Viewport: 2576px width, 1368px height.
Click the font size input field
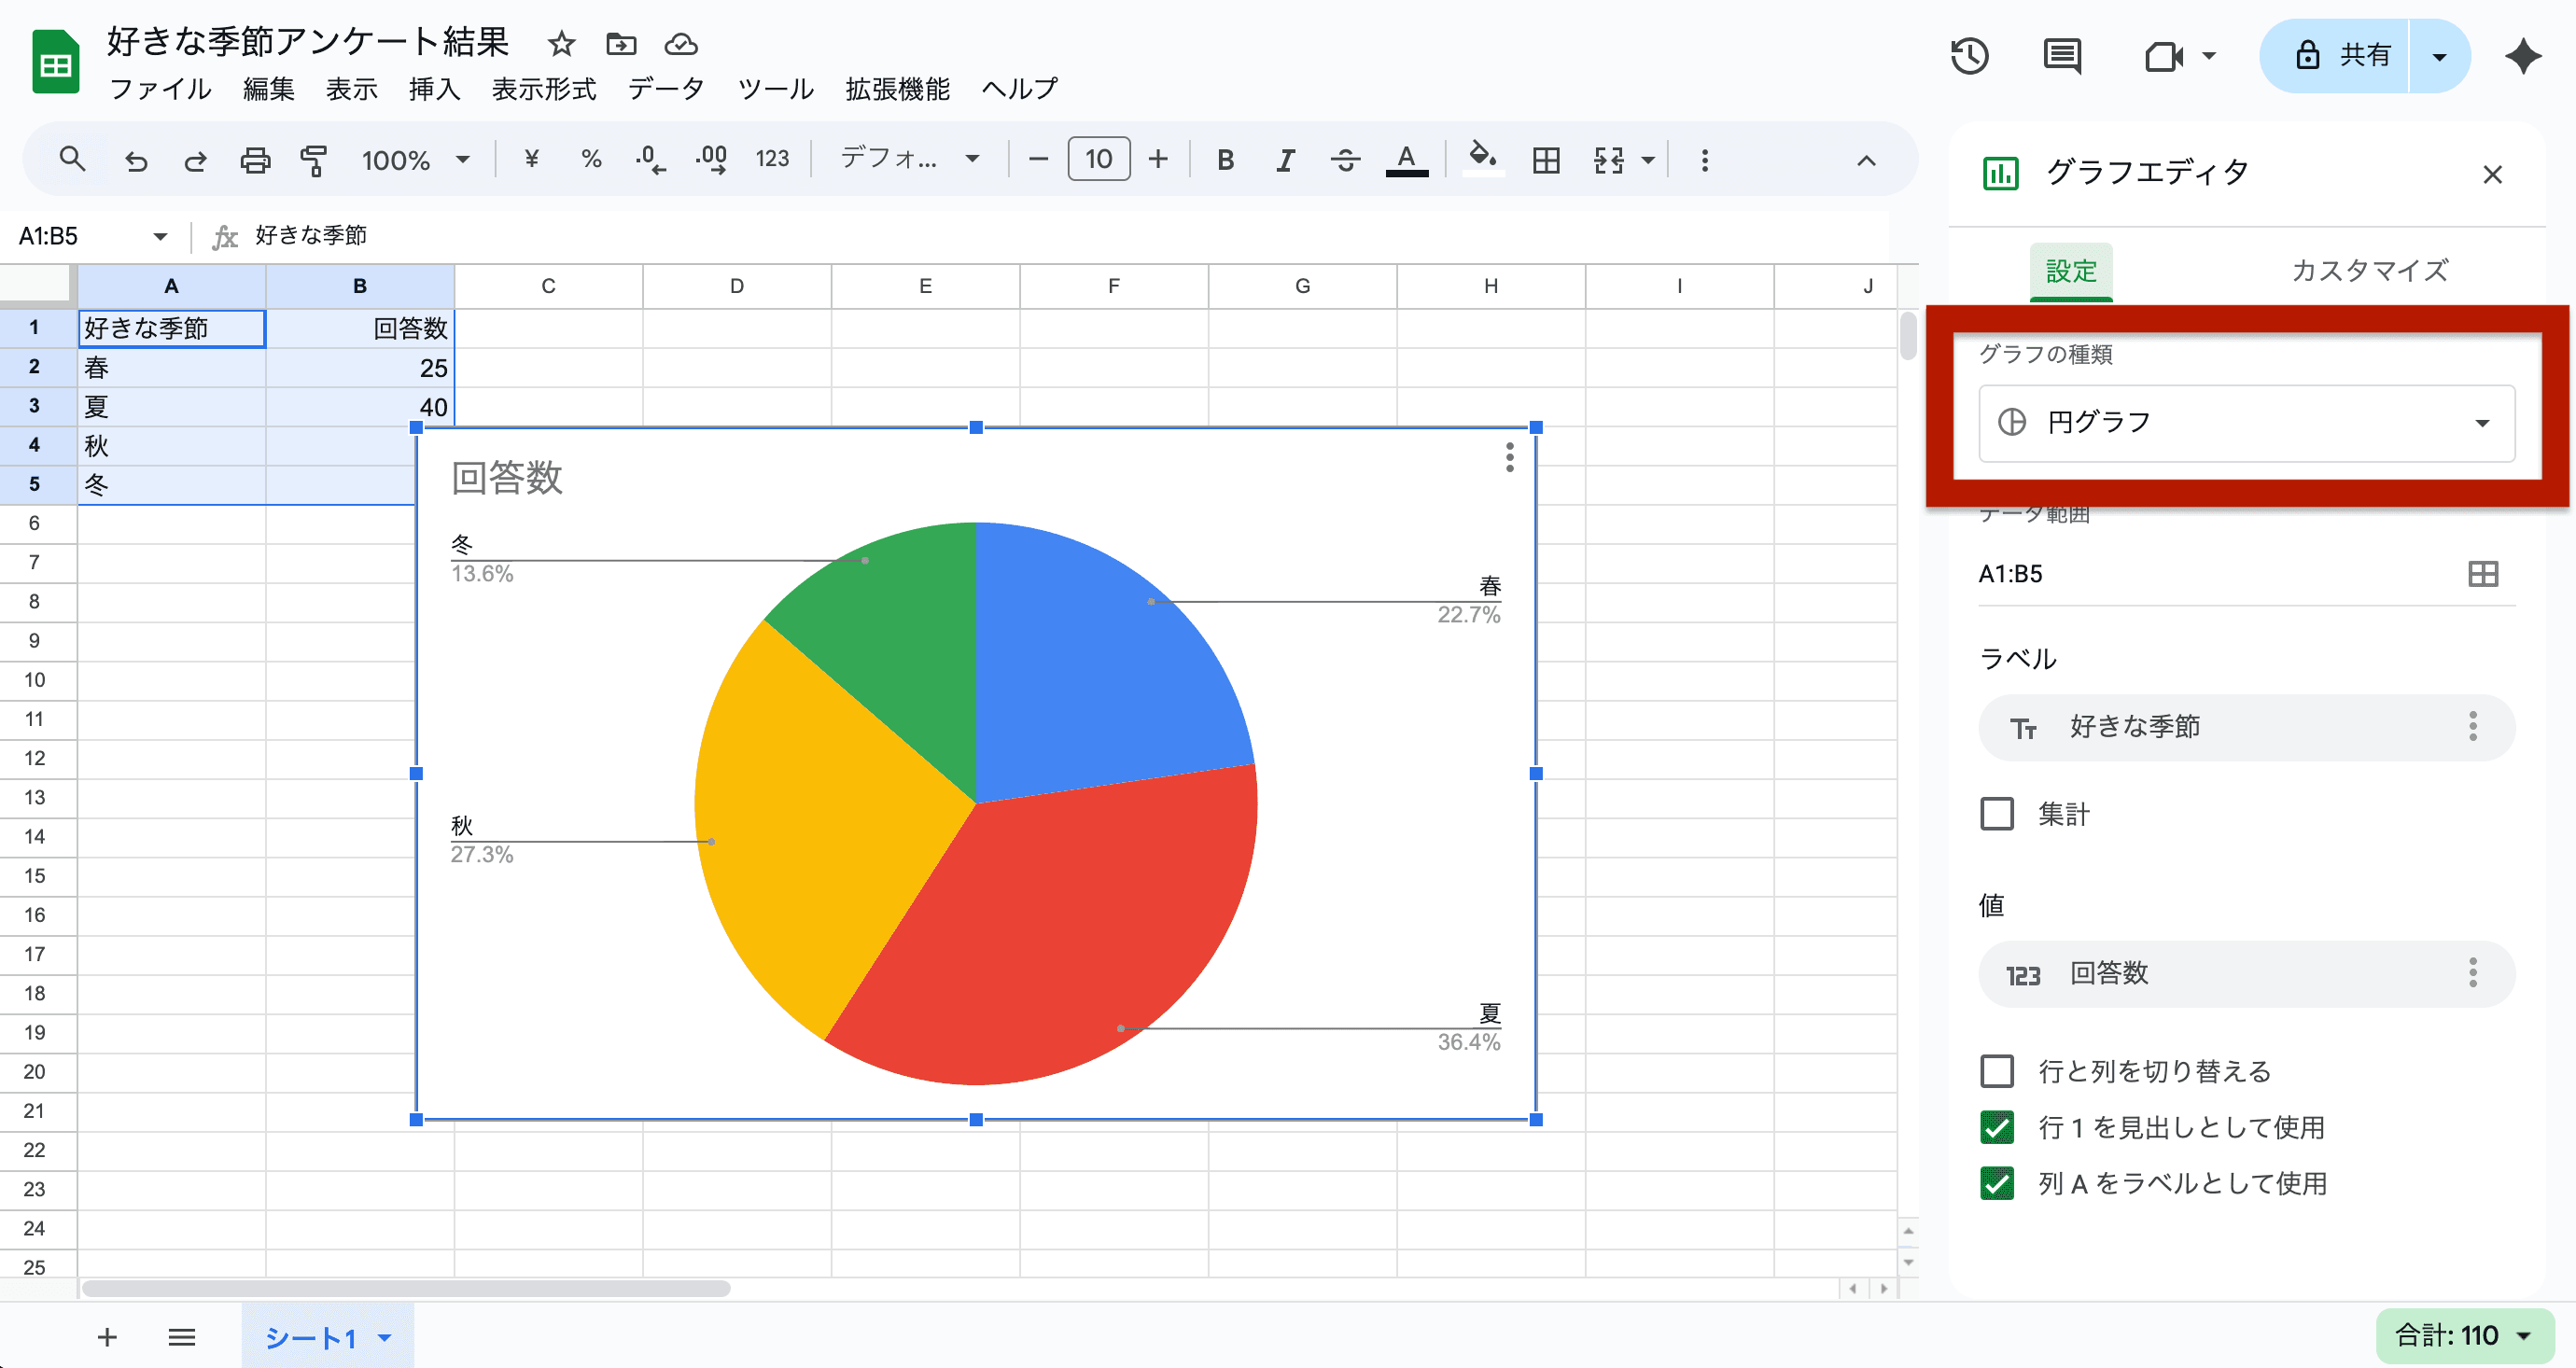[x=1098, y=160]
